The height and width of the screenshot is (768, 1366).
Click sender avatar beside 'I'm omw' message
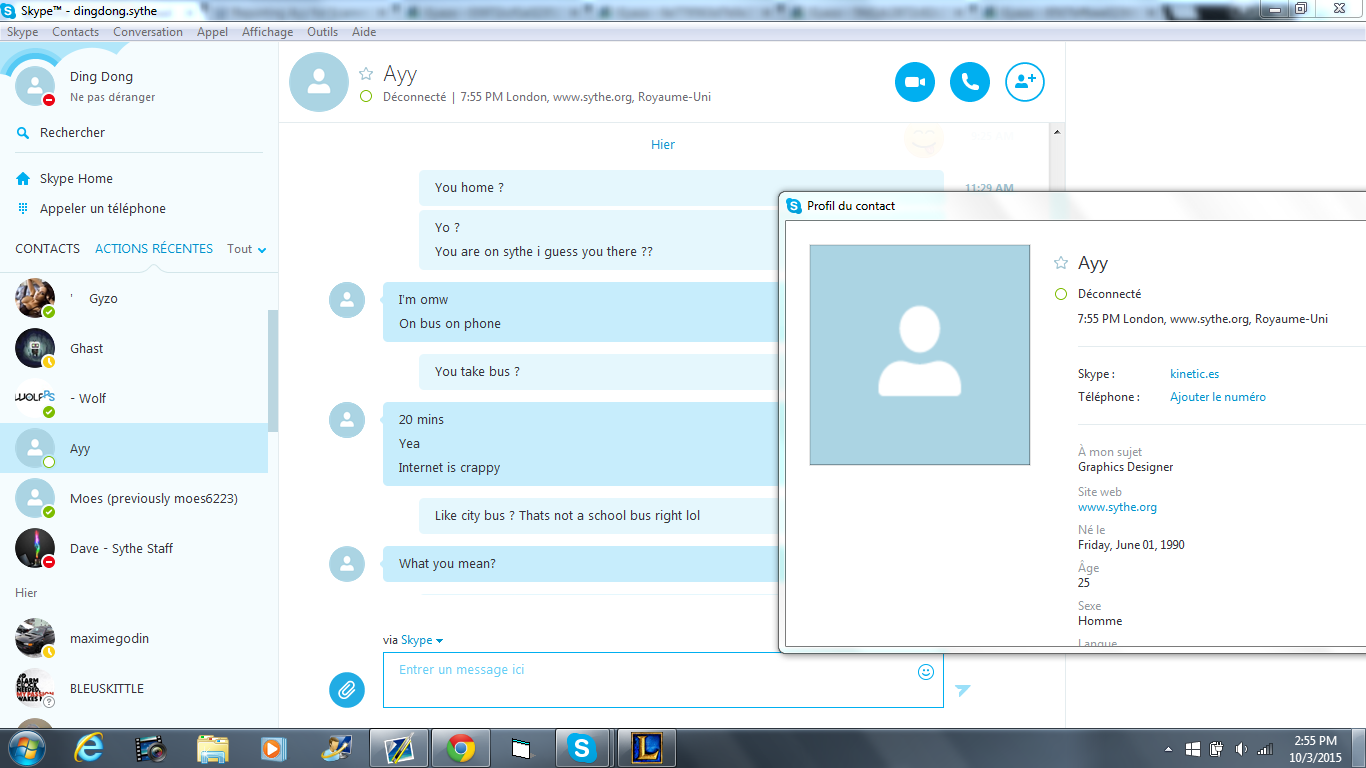click(347, 300)
